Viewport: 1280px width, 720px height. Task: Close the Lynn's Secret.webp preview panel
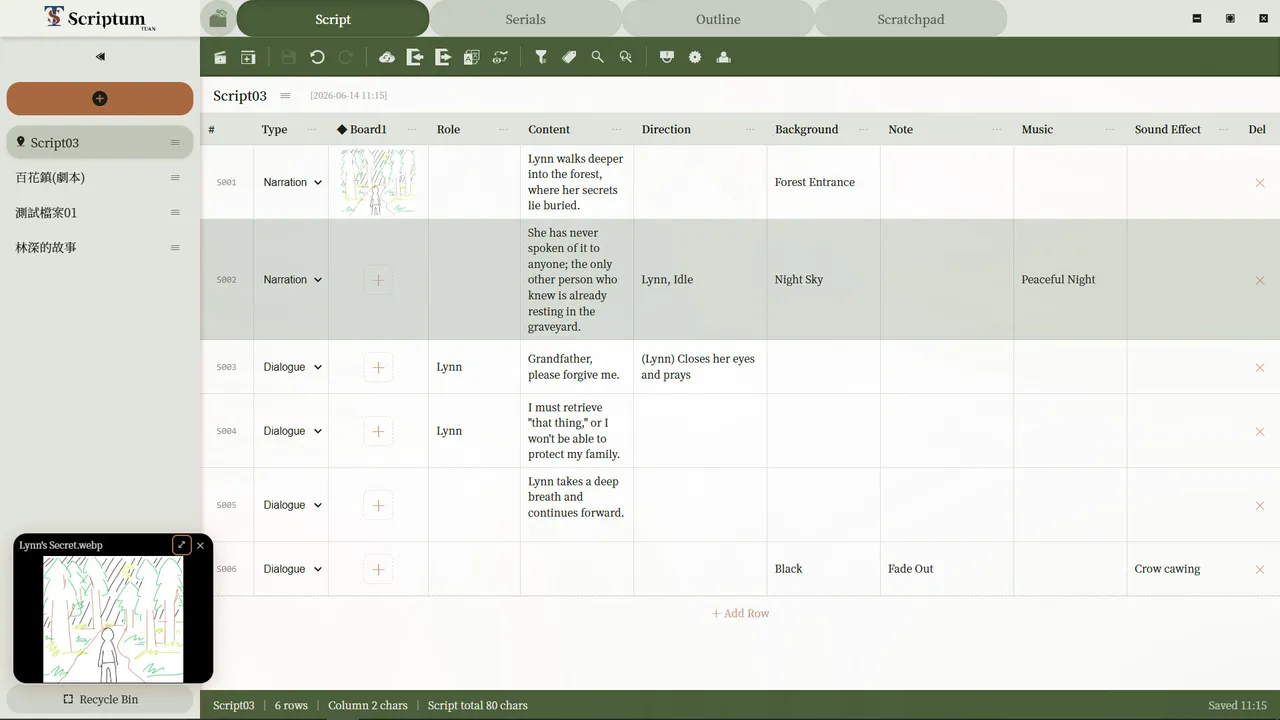(200, 545)
